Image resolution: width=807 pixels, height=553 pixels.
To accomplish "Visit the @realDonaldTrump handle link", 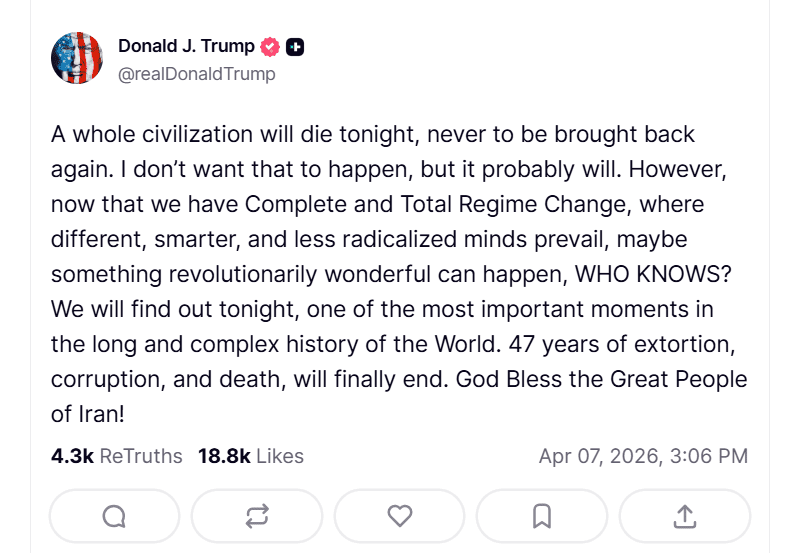I will pyautogui.click(x=197, y=74).
